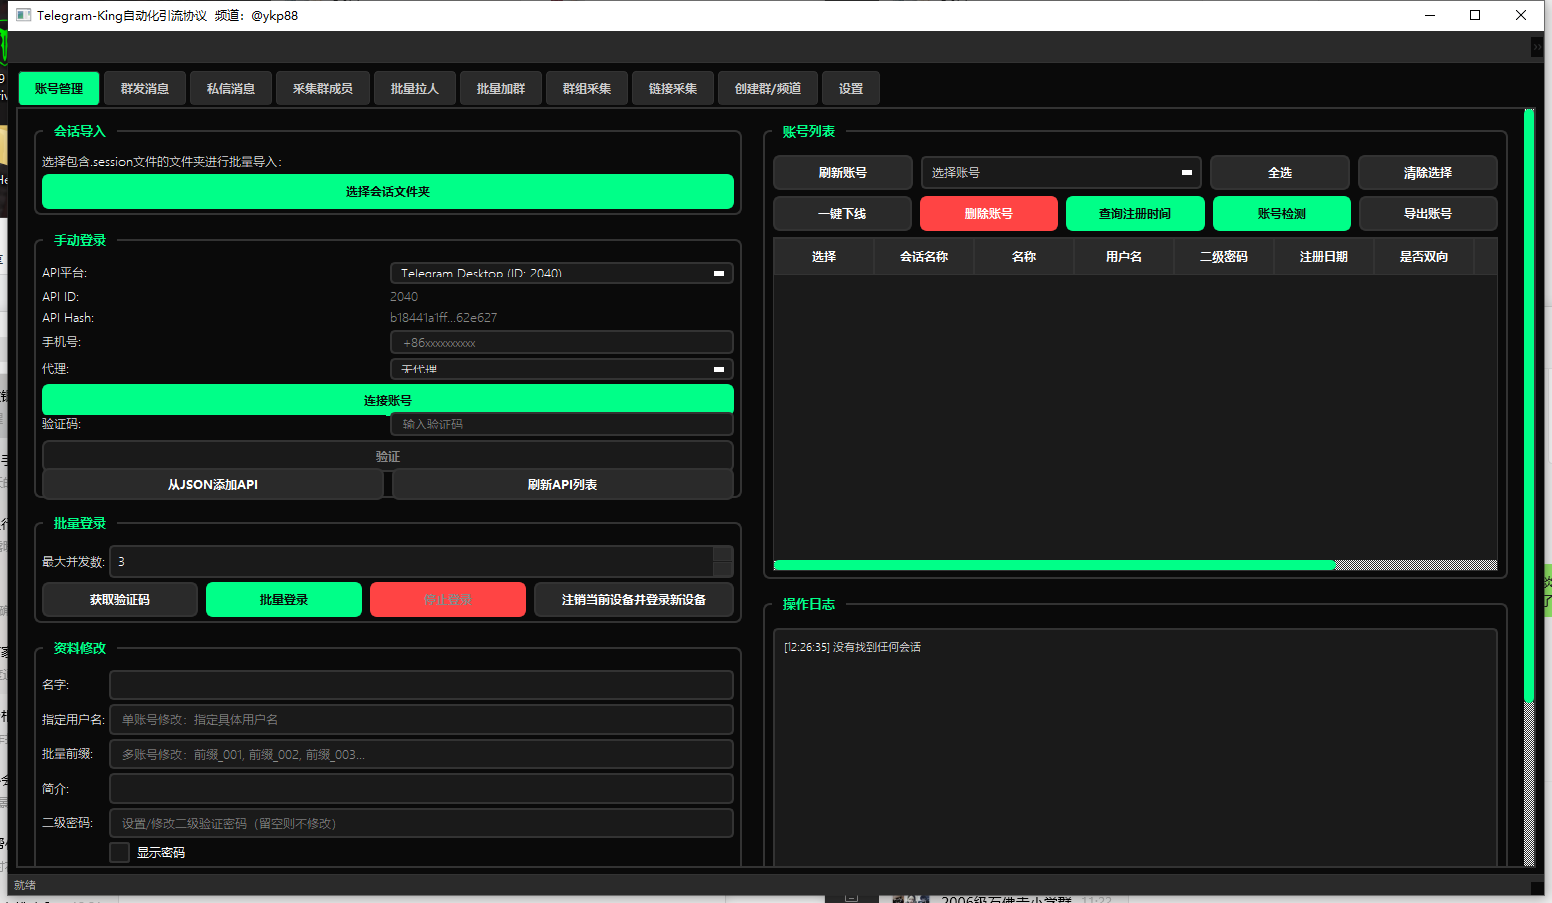Click the 账号检测 button
The height and width of the screenshot is (903, 1552).
pyautogui.click(x=1281, y=214)
